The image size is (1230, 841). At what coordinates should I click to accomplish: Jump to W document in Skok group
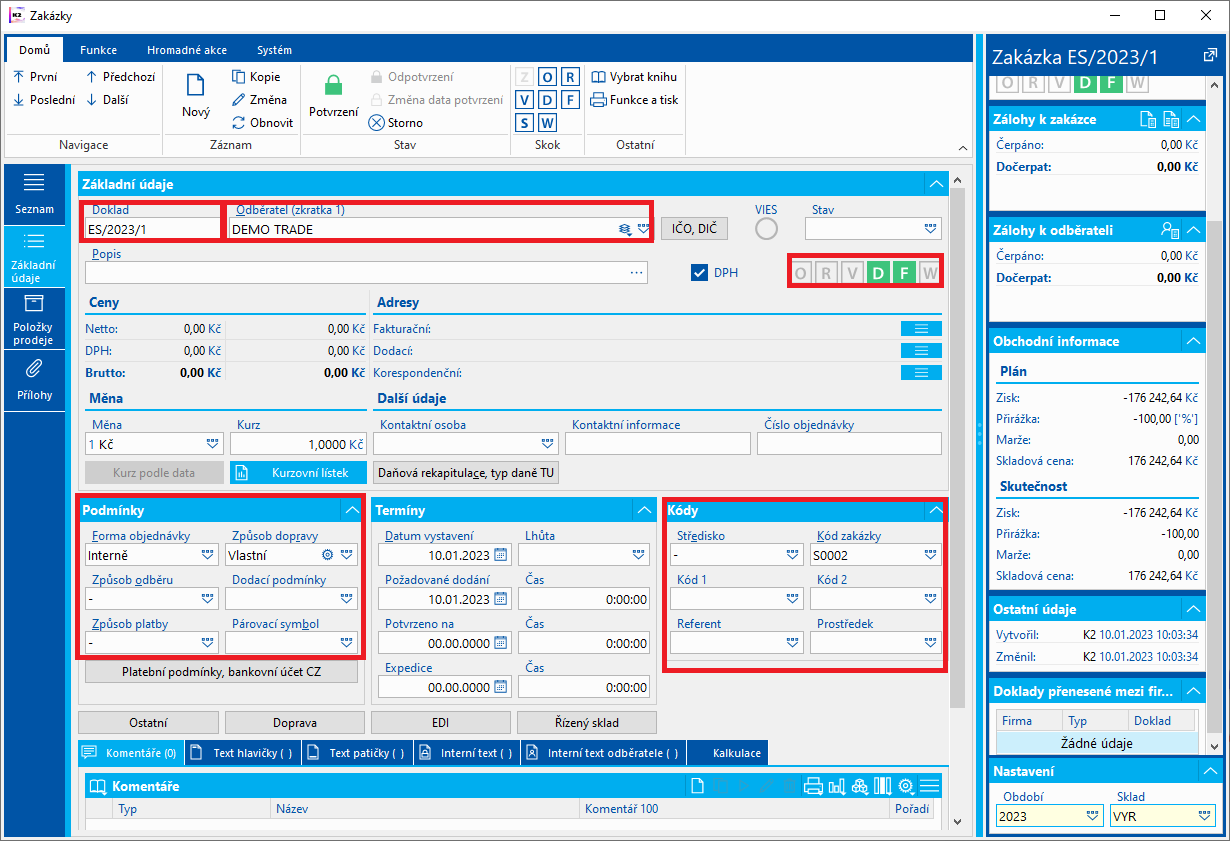pyautogui.click(x=547, y=123)
